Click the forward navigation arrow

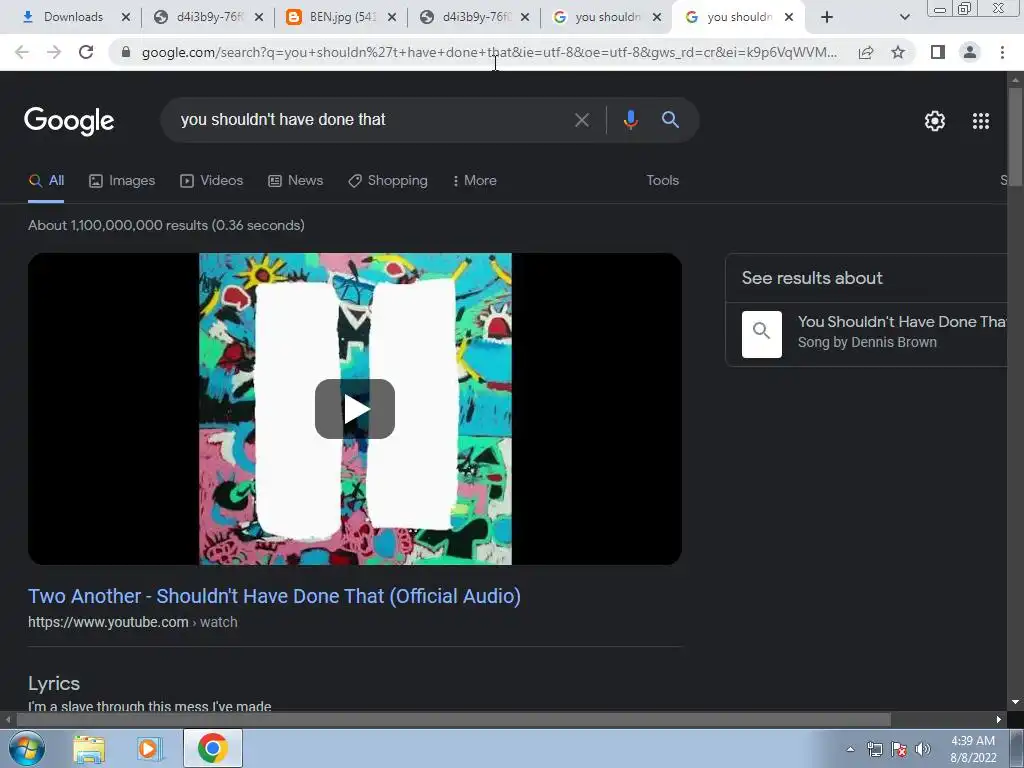[x=54, y=52]
